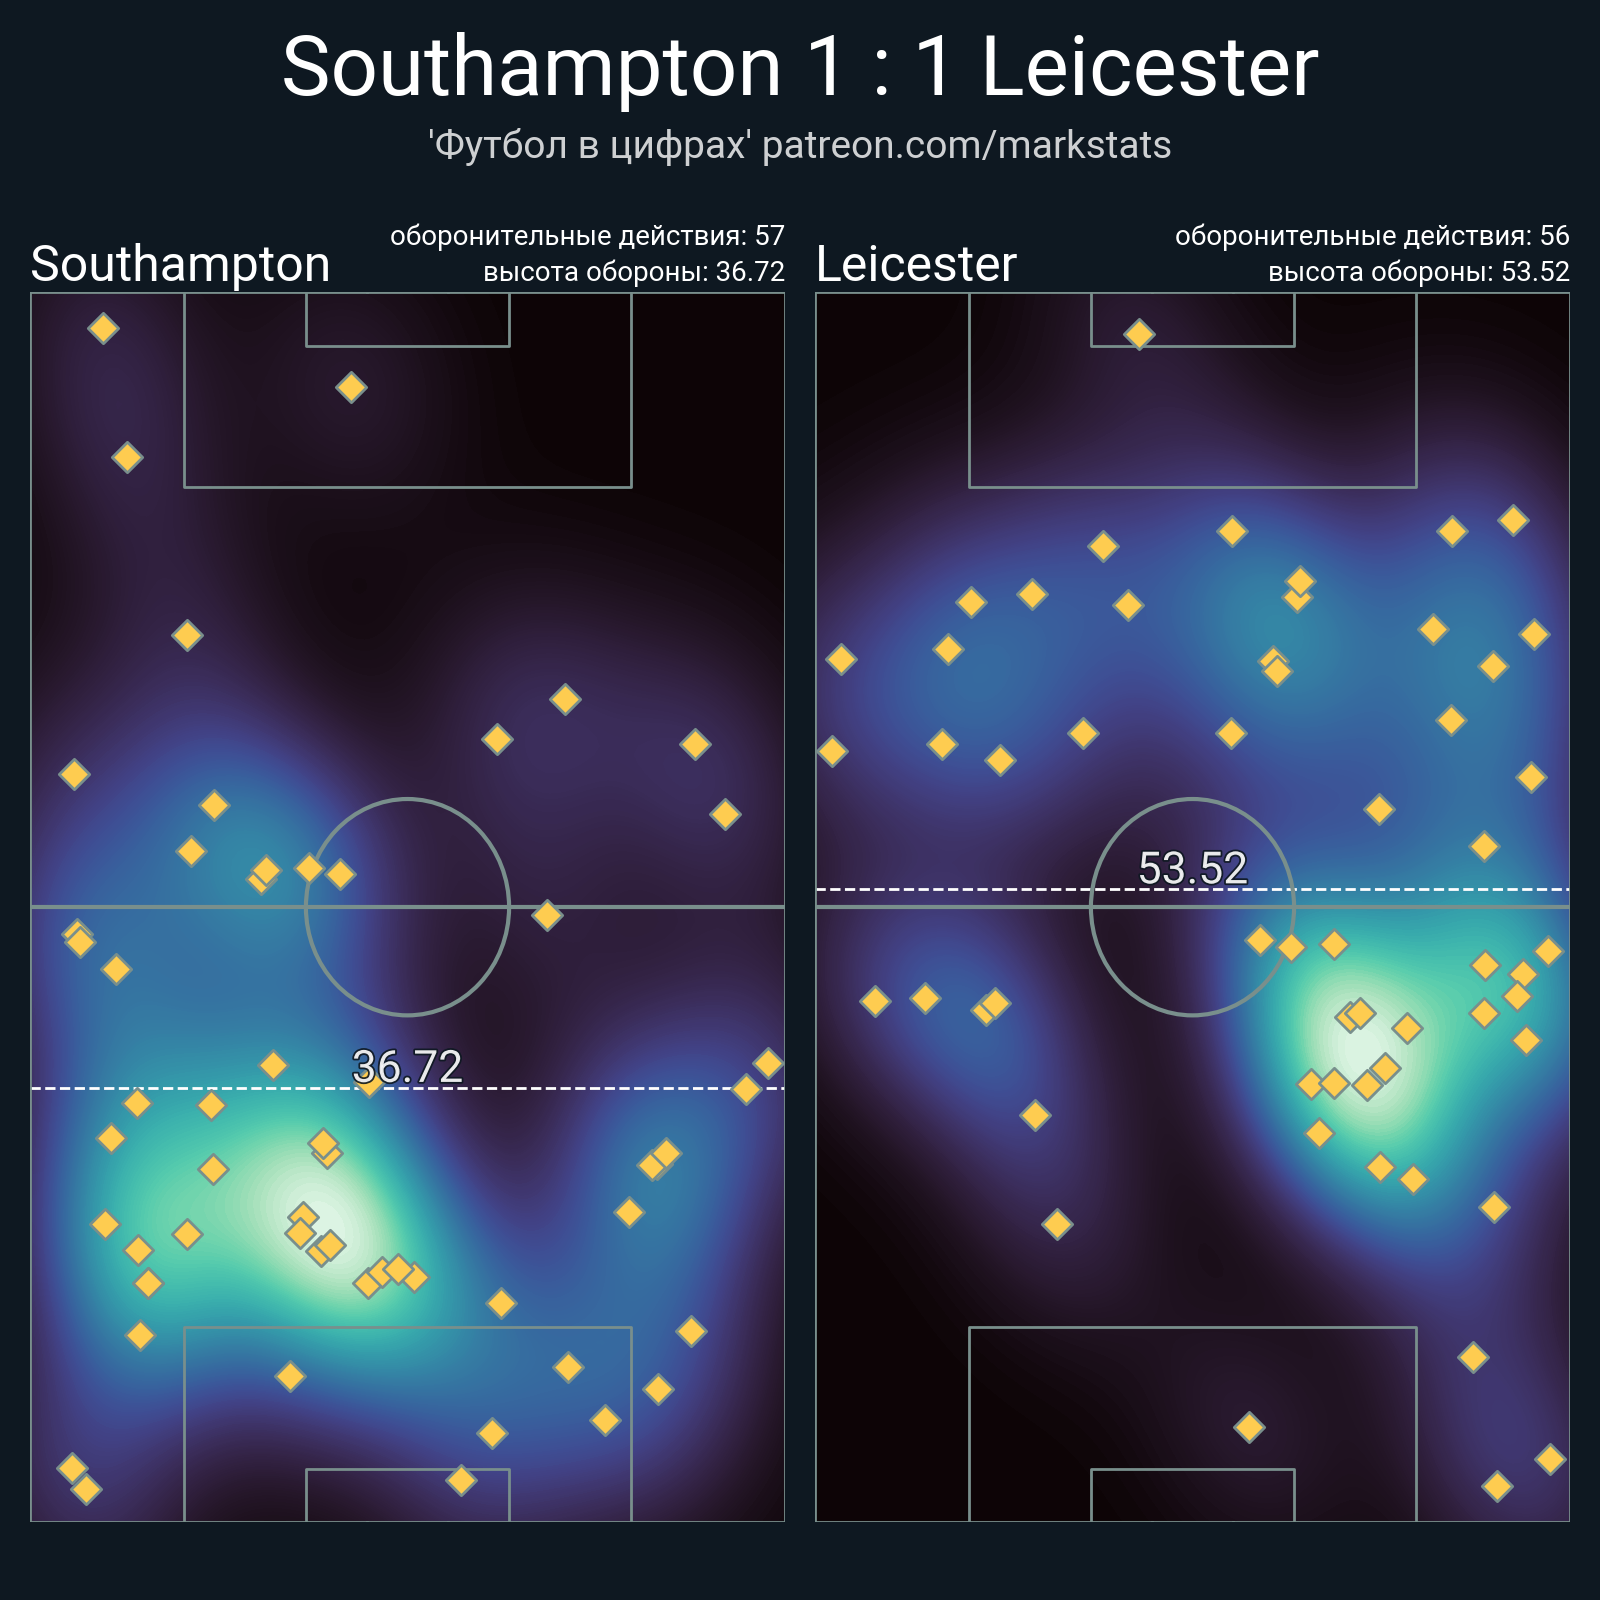The width and height of the screenshot is (1600, 1600).
Task: Click the 53.52 label on Leicester's dashed line
Action: pos(1192,868)
